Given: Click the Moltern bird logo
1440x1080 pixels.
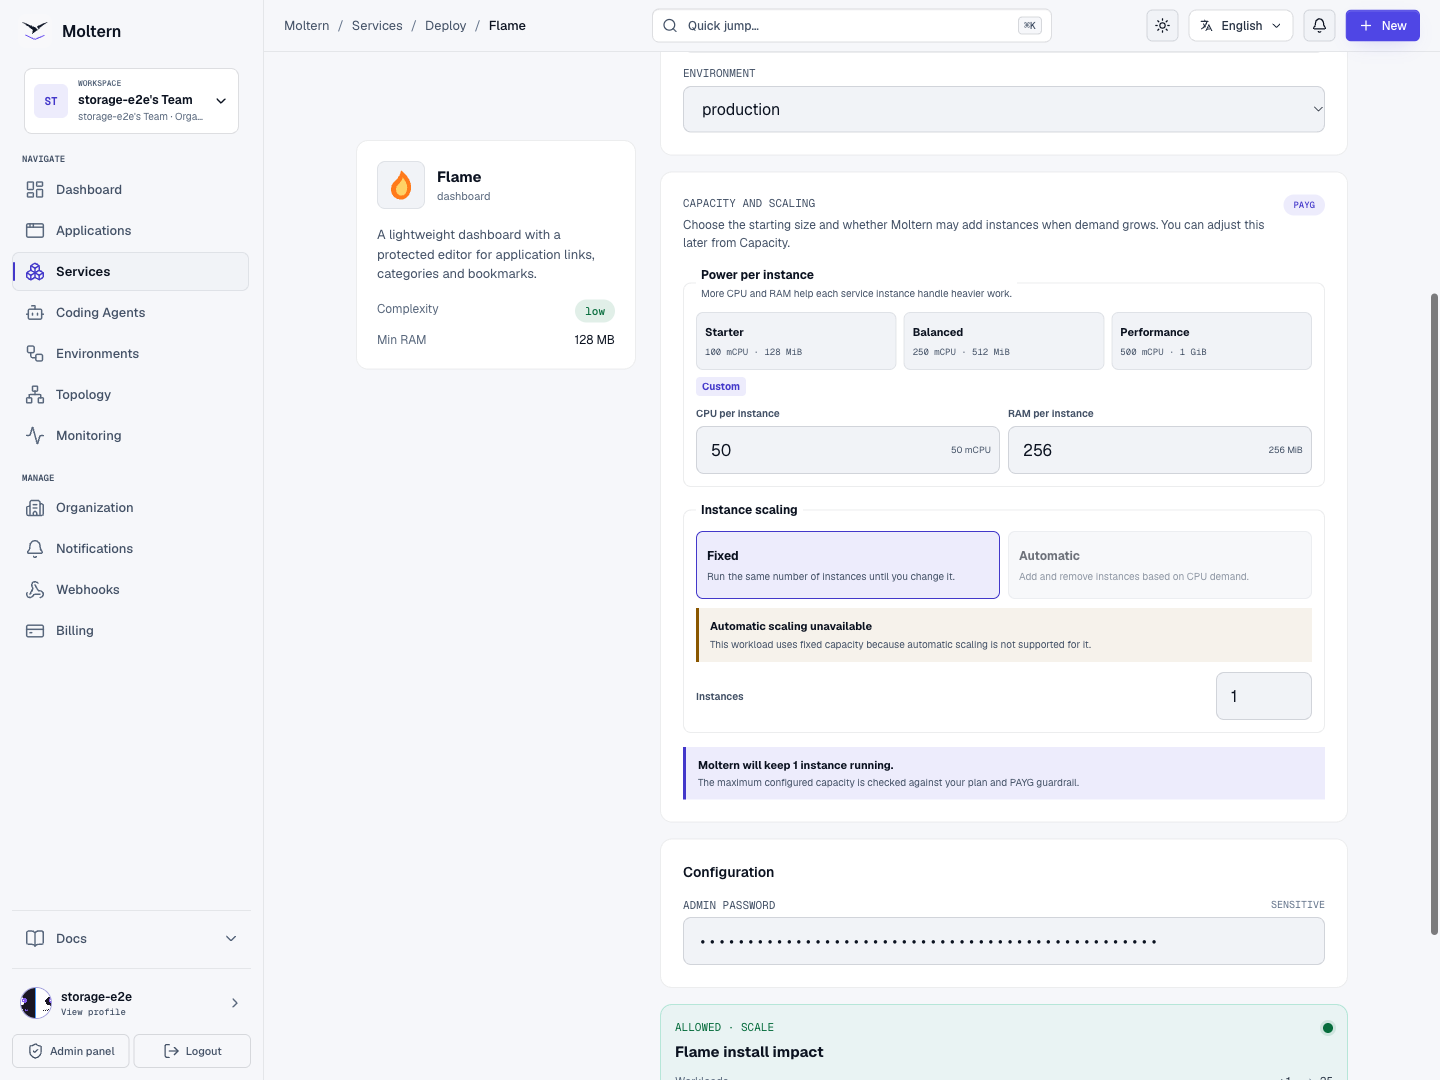Looking at the screenshot, I should (x=35, y=31).
